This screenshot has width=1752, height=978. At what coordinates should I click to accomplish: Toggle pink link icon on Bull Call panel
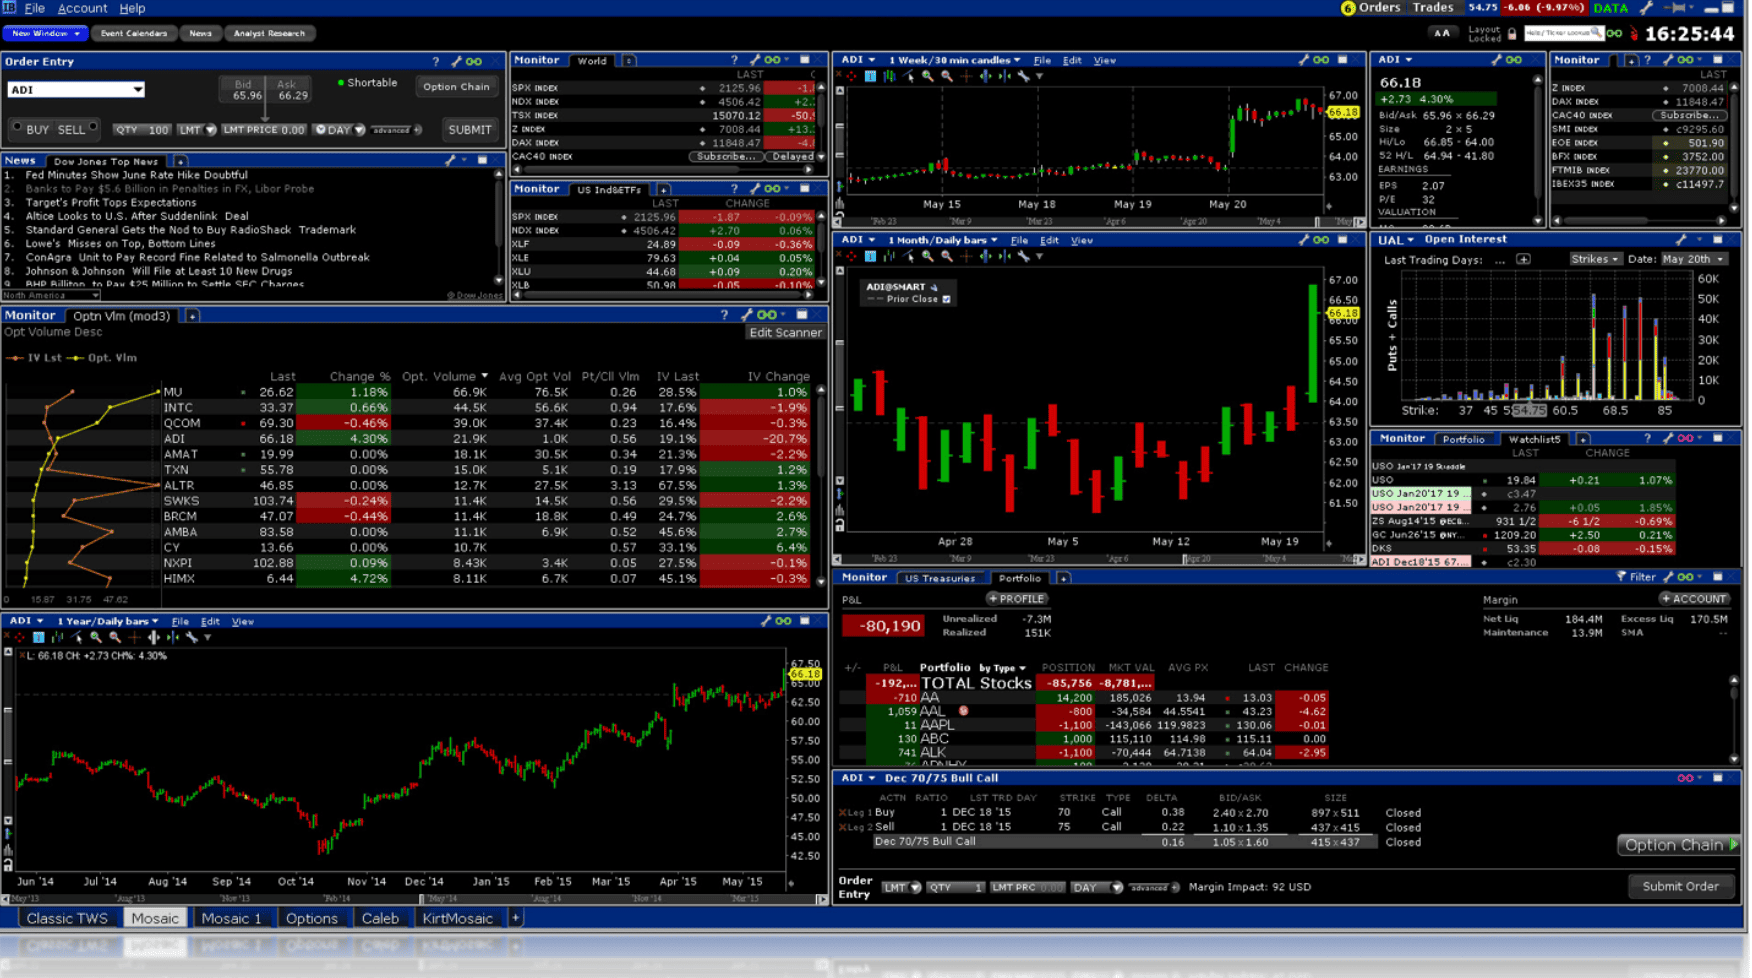(1685, 778)
